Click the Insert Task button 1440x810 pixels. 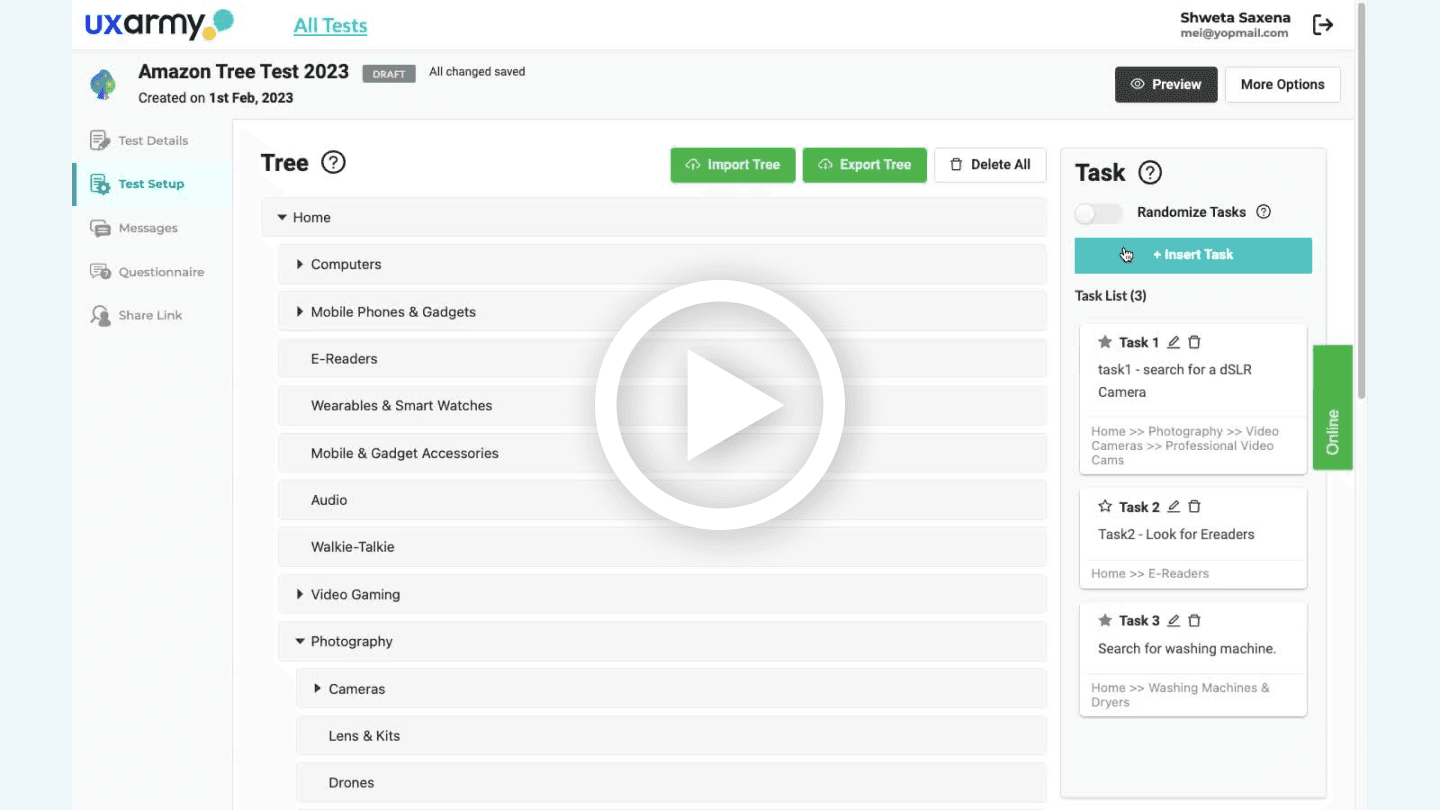1193,255
